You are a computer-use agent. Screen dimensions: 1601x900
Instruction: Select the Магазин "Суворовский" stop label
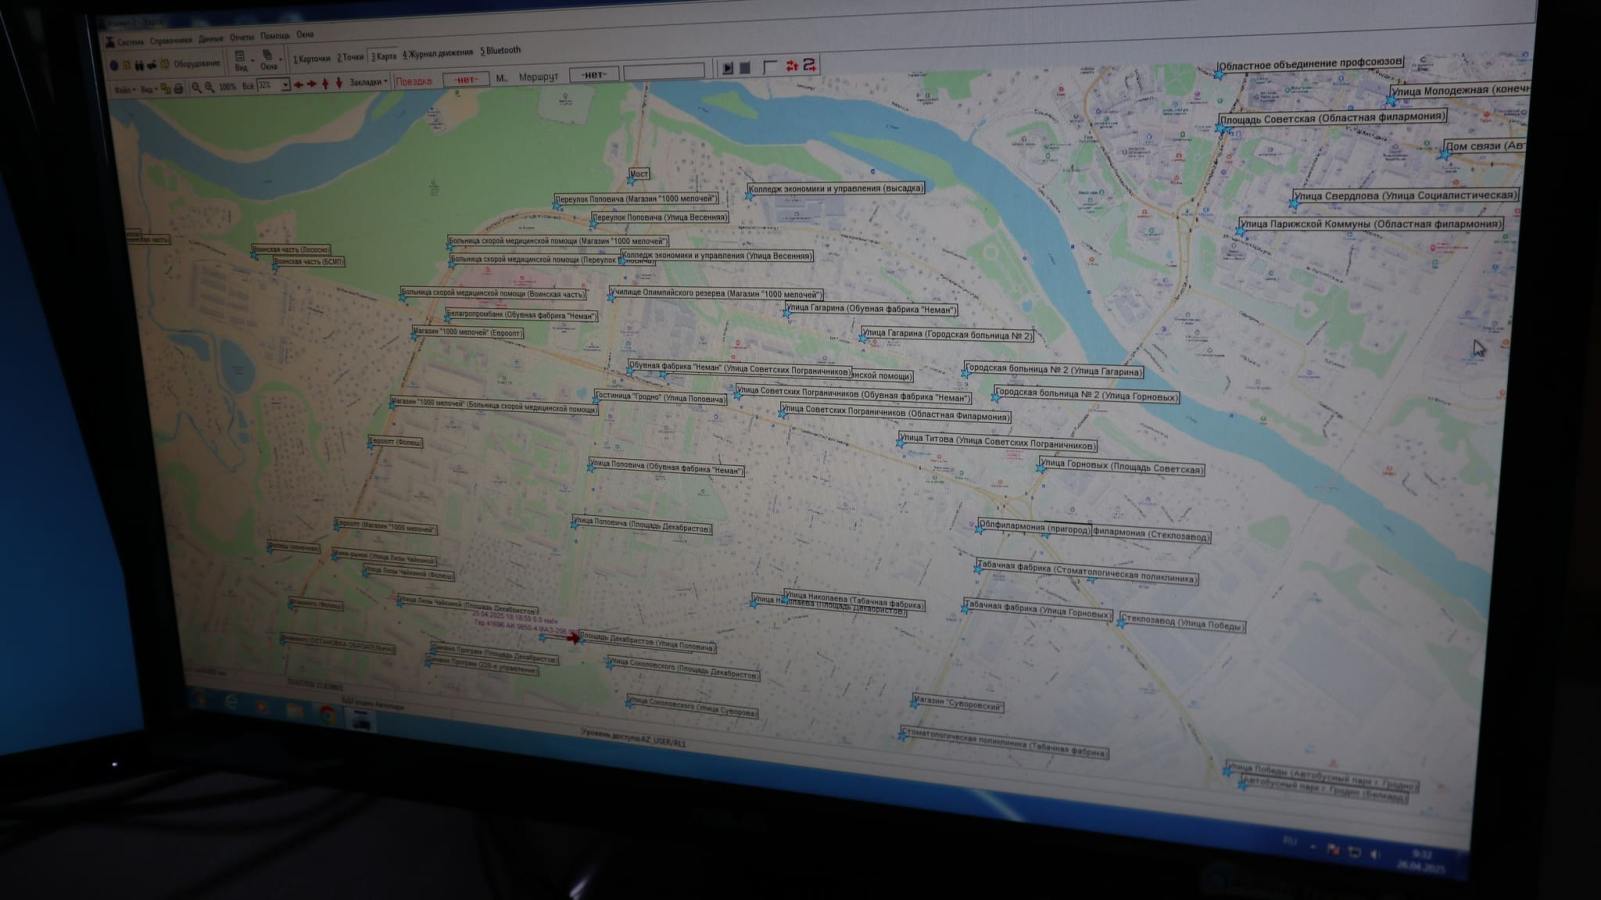tap(957, 704)
